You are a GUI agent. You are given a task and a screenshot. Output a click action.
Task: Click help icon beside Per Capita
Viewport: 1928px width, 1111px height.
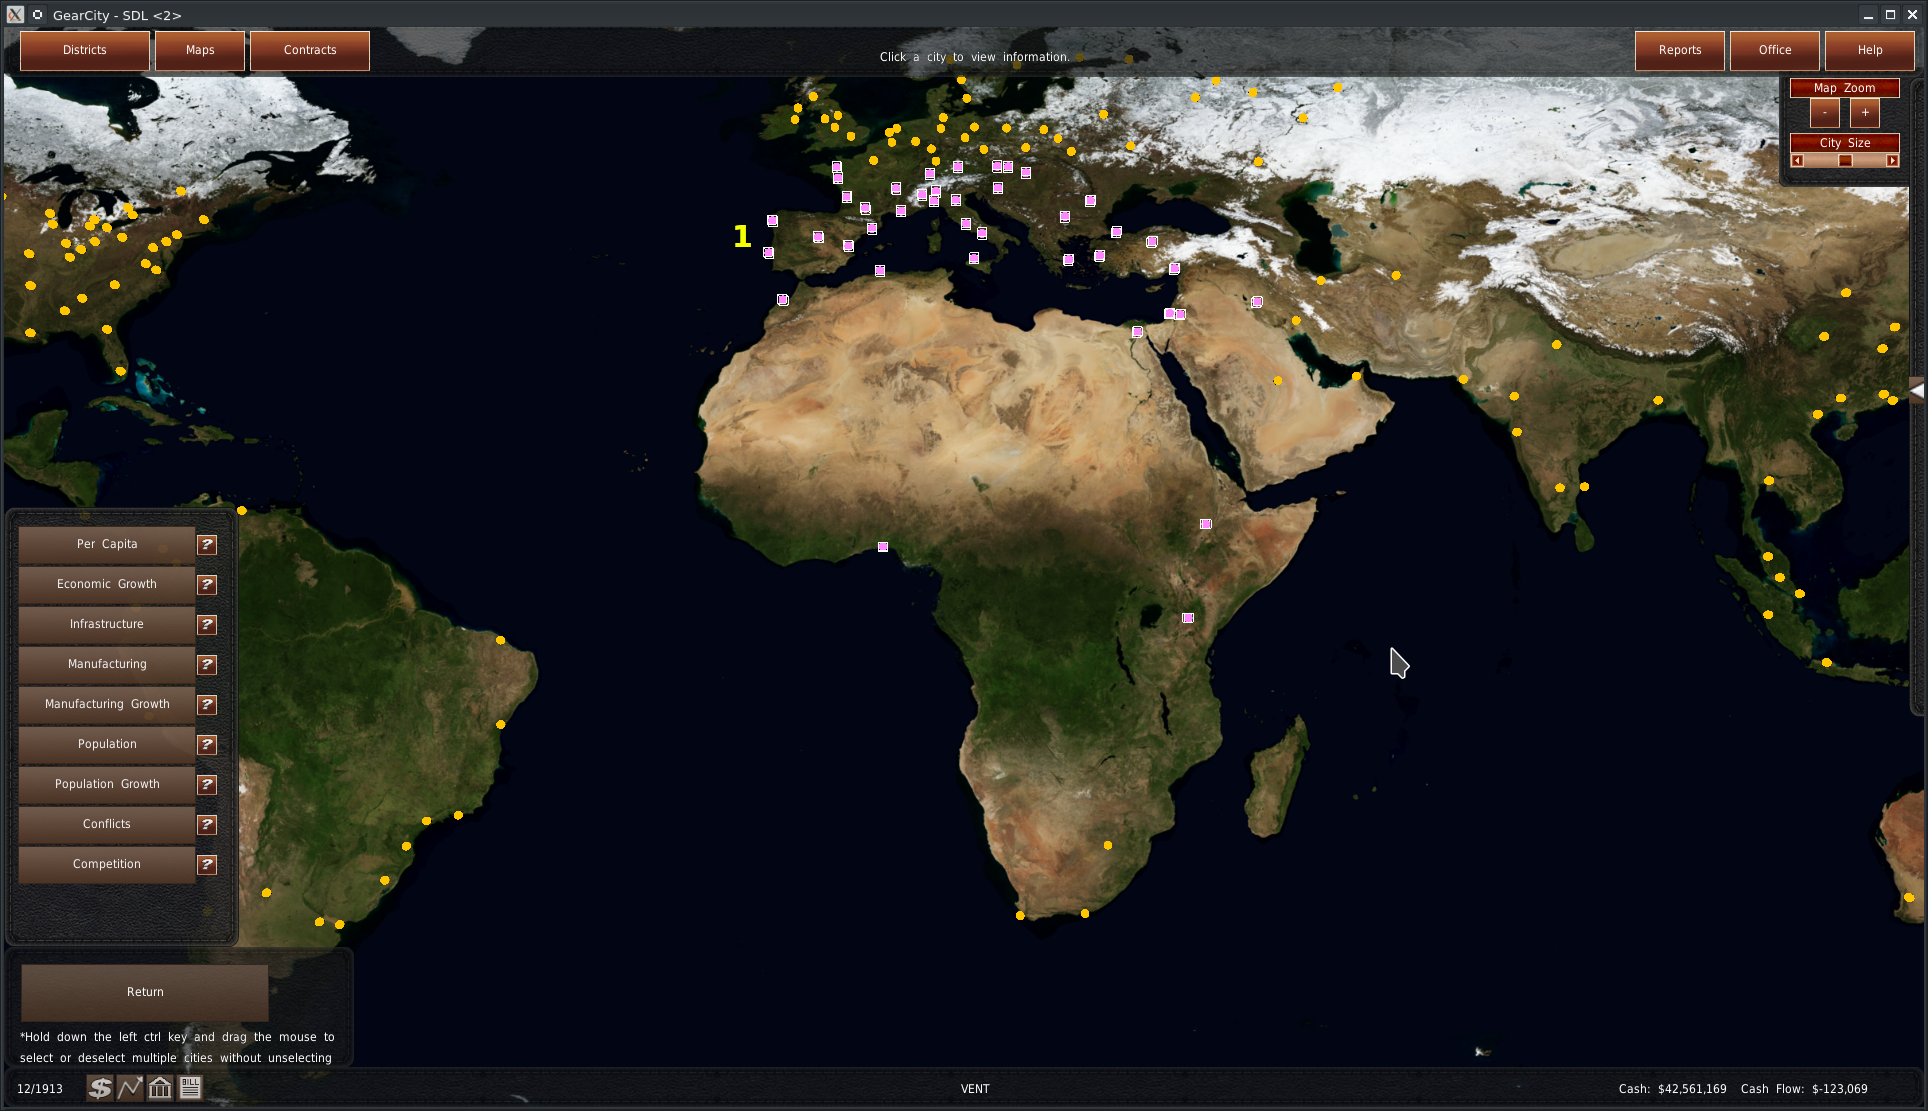point(207,544)
